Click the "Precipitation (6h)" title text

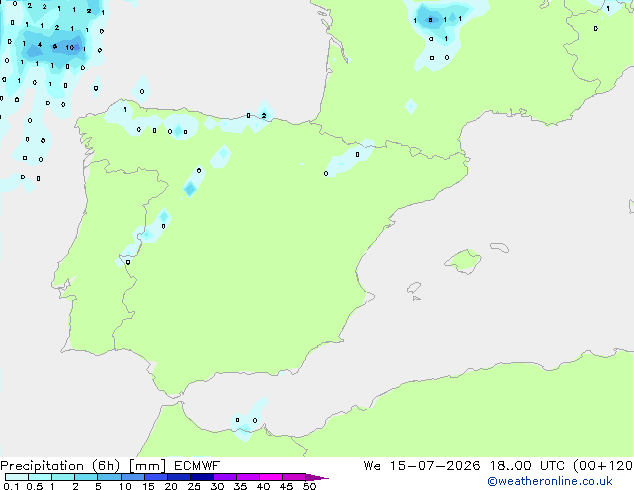60,466
